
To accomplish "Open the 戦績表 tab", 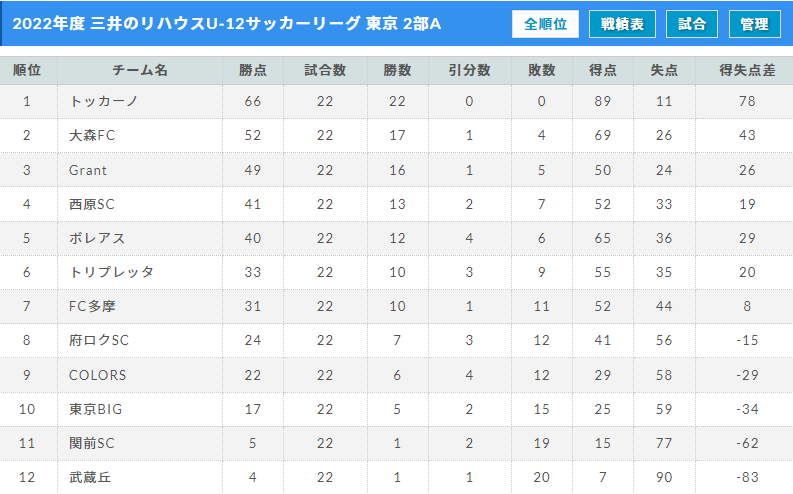I will (622, 24).
